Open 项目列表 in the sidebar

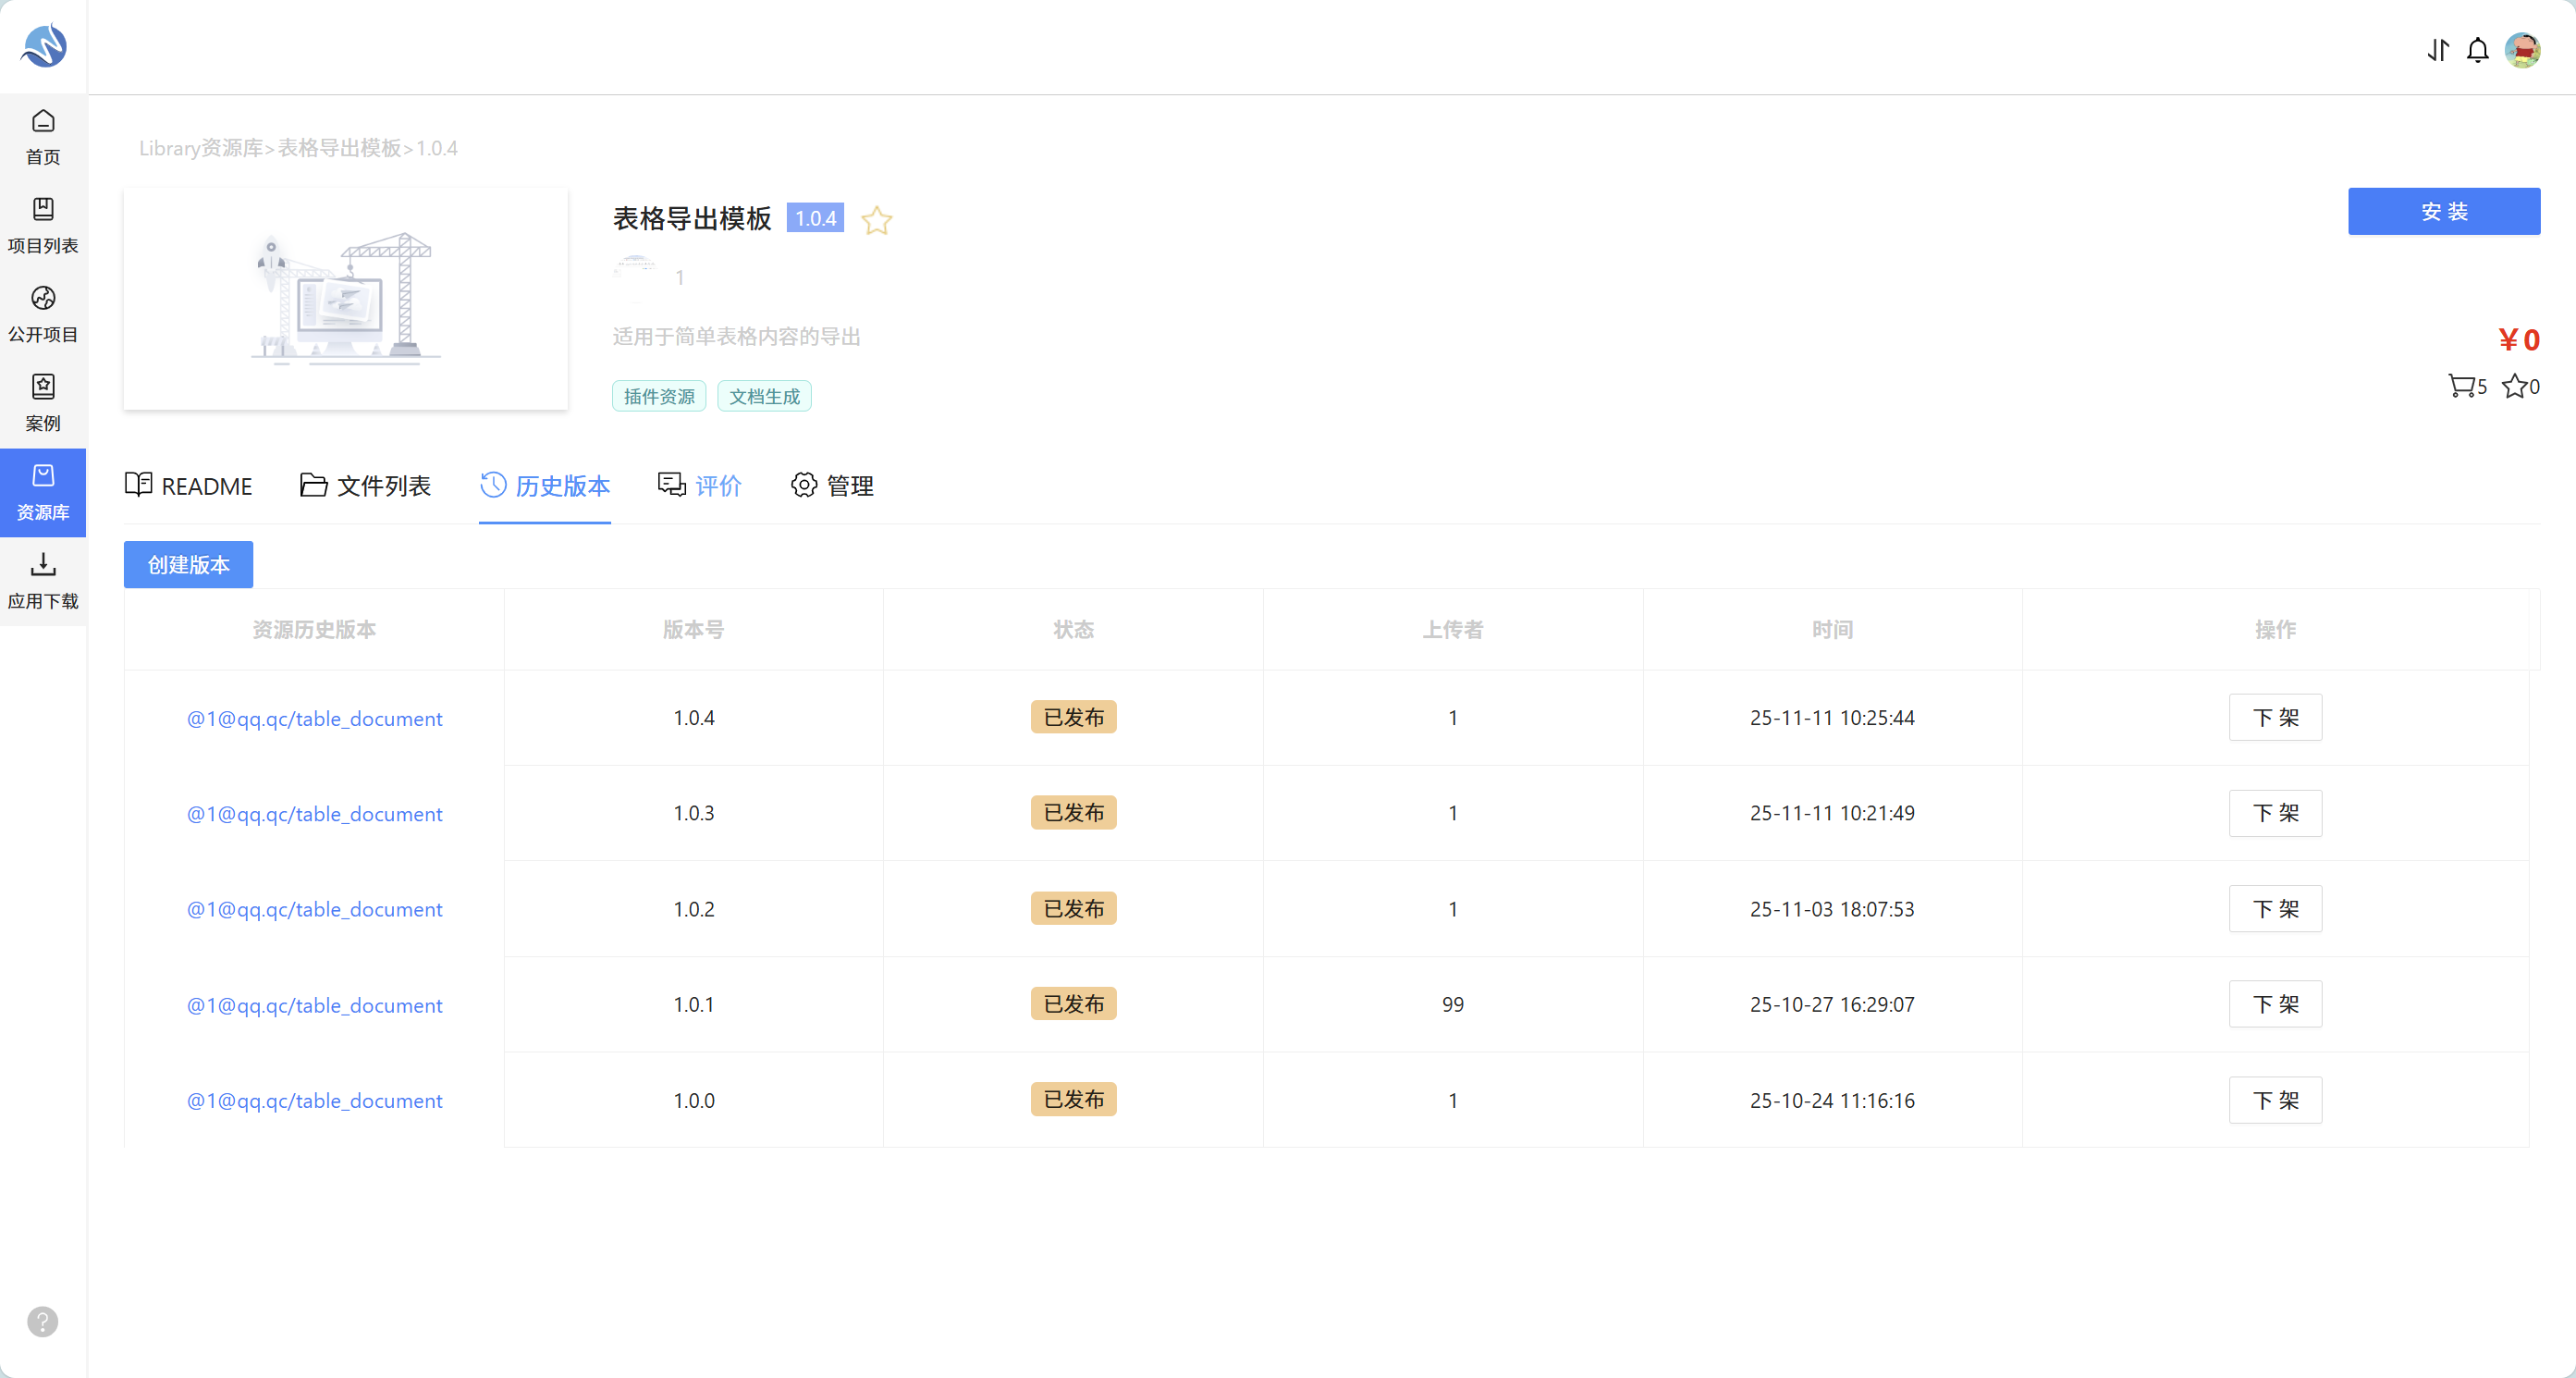(x=43, y=226)
